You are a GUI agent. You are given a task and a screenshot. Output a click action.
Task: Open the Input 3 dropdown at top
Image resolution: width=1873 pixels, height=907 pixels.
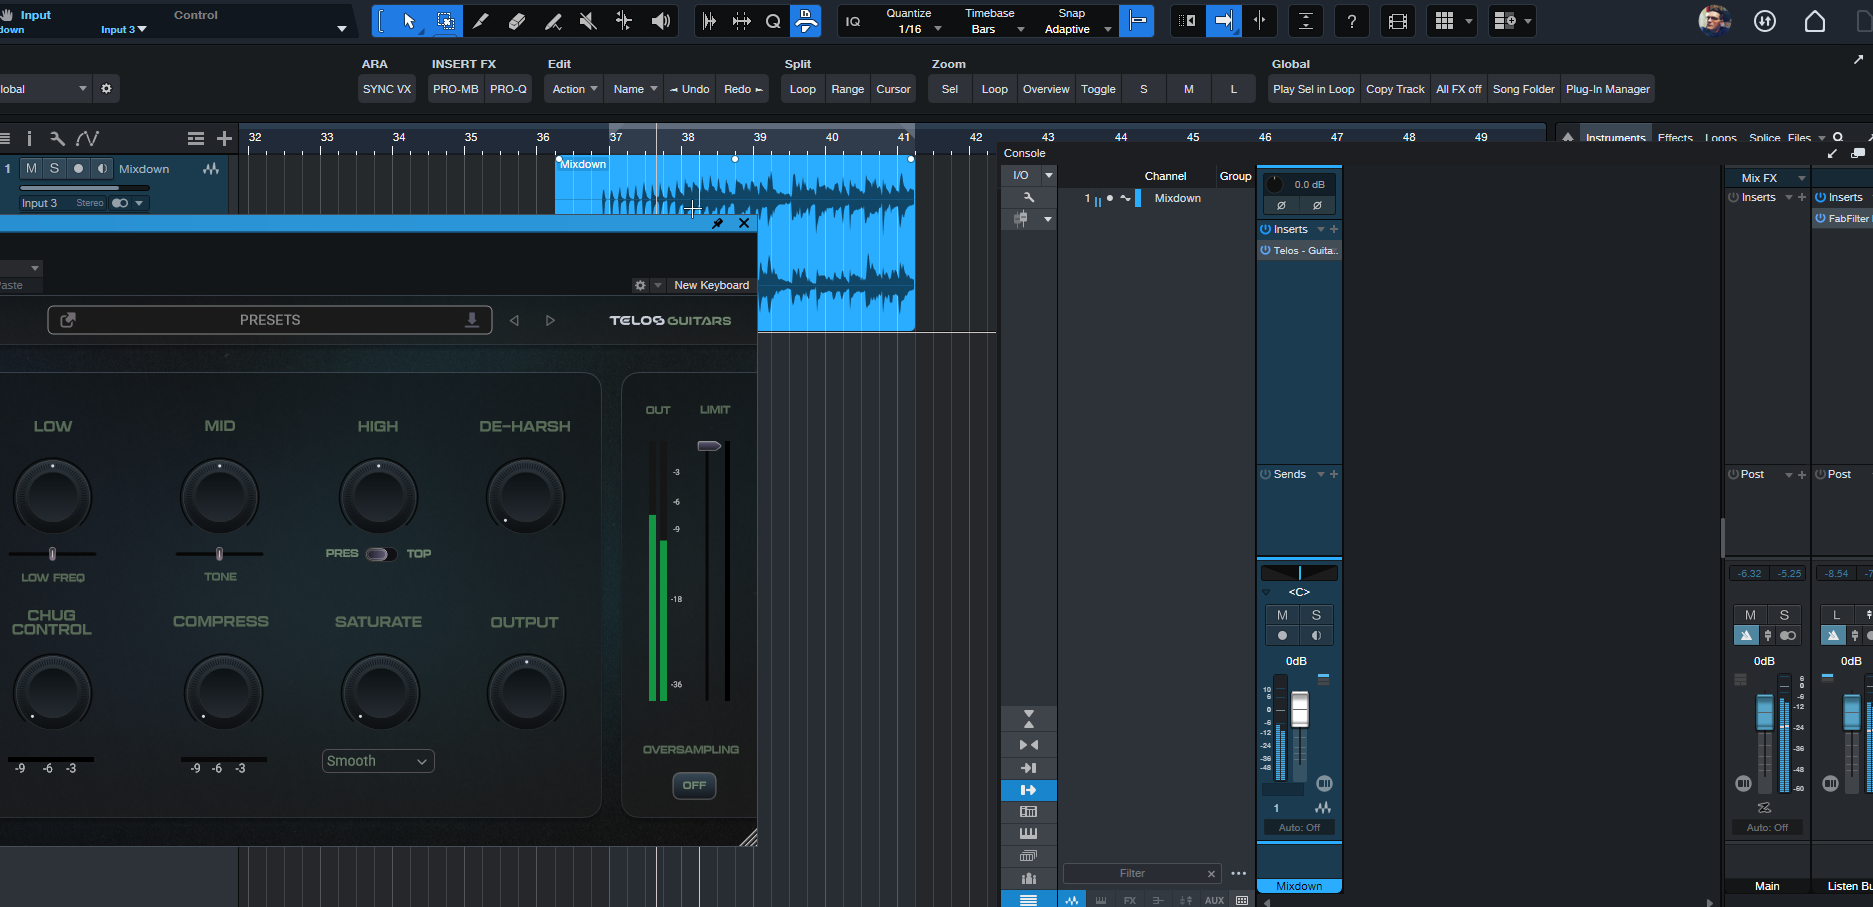124,30
